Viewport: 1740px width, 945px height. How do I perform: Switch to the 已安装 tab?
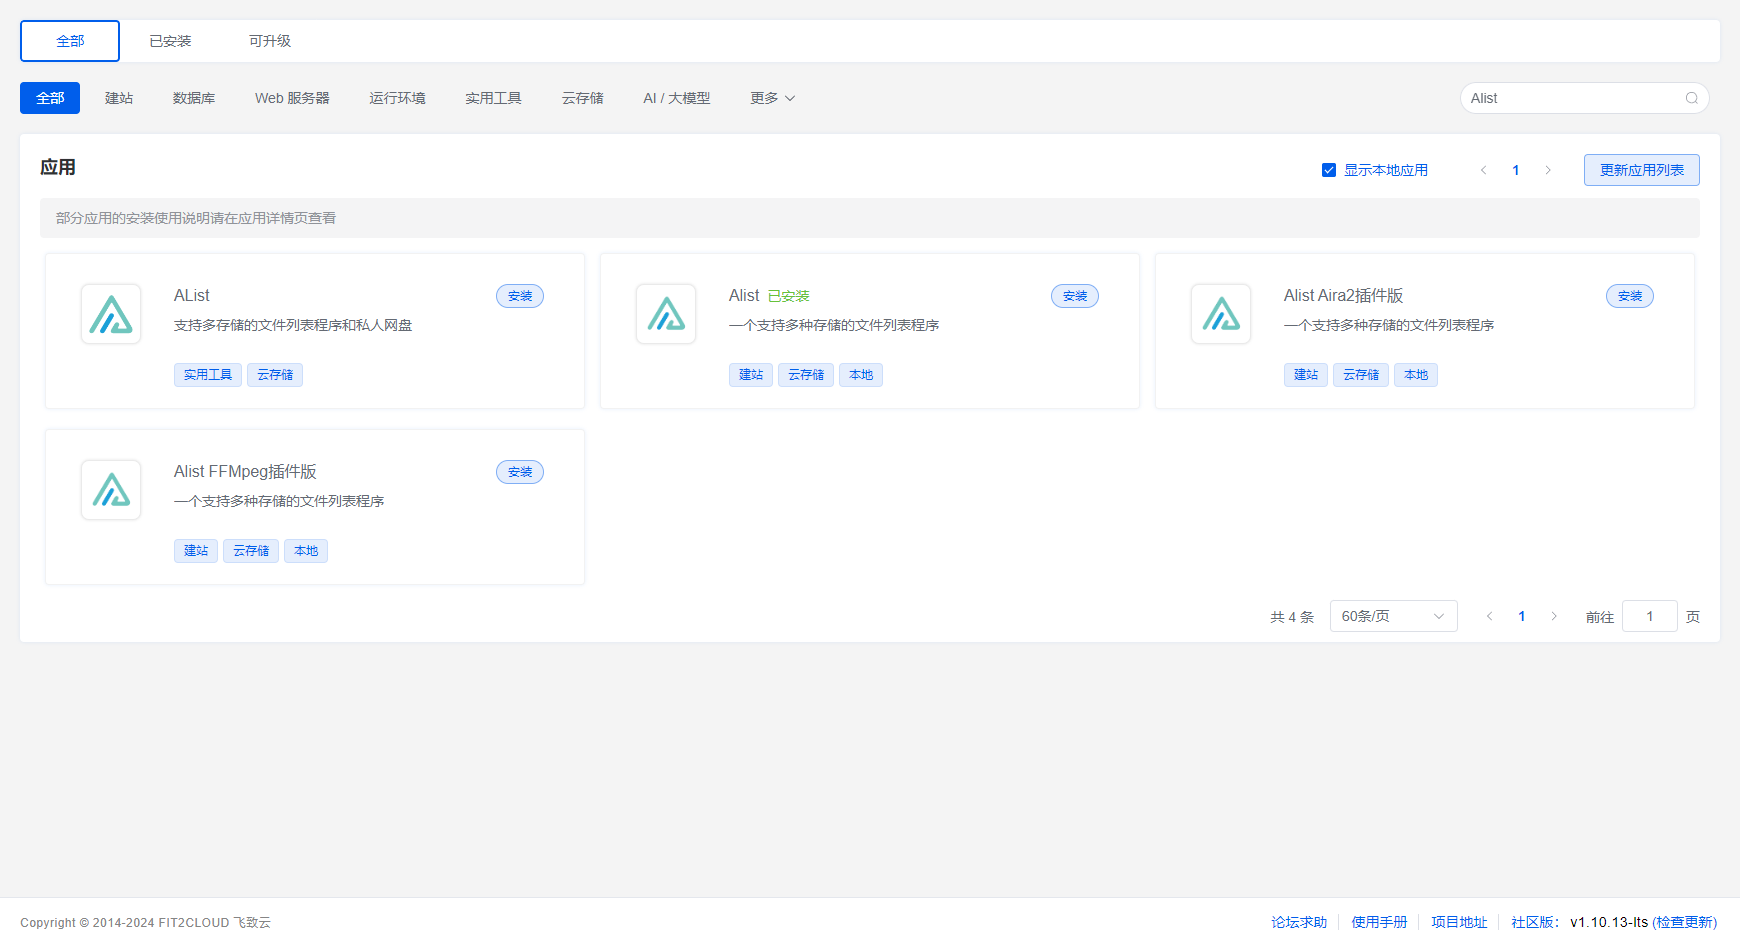click(170, 41)
